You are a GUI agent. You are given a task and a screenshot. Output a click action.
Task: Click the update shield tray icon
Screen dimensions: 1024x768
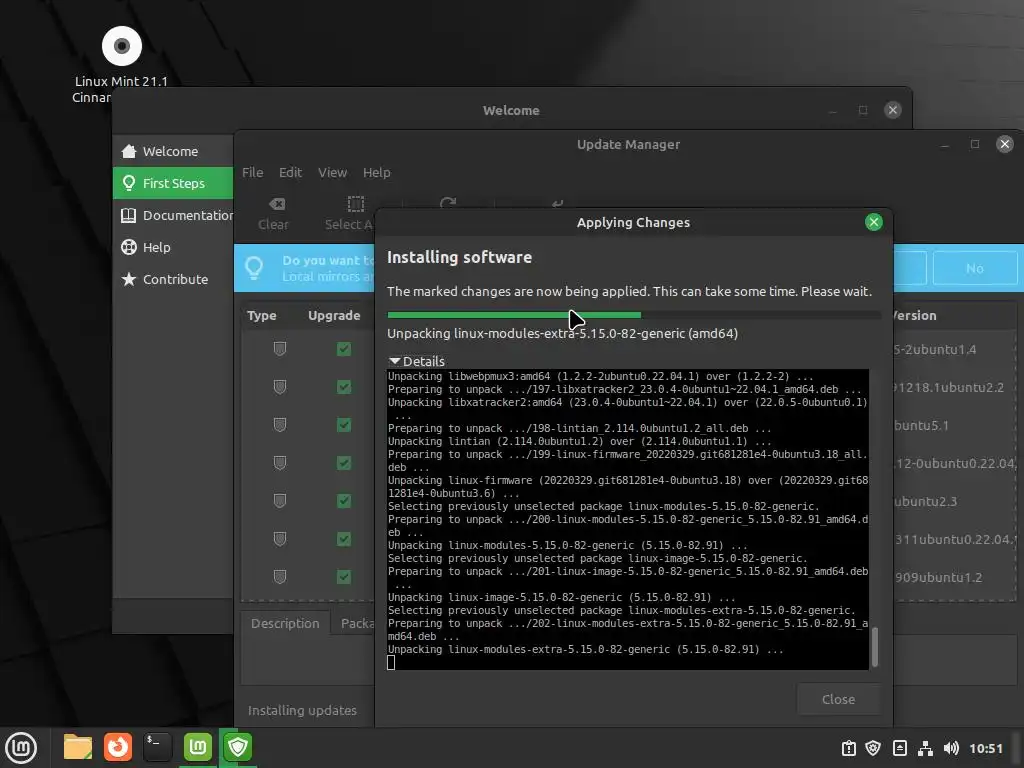point(873,748)
